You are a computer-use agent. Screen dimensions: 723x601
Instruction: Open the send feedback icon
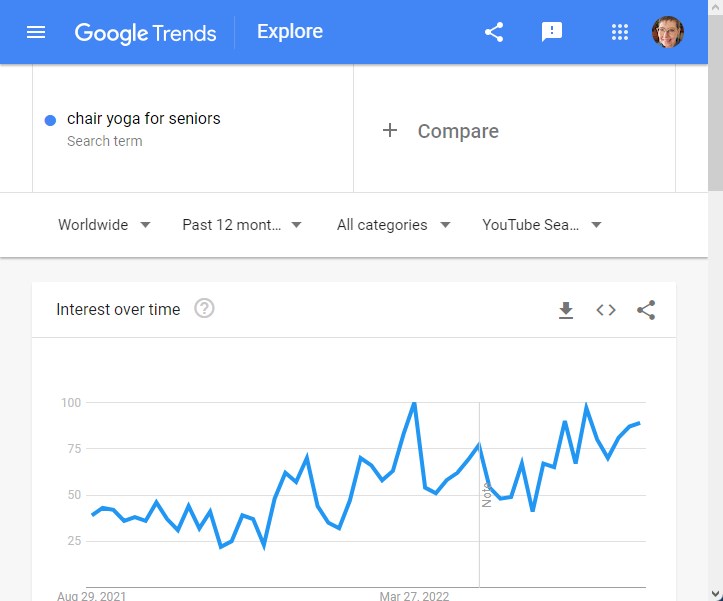[551, 32]
